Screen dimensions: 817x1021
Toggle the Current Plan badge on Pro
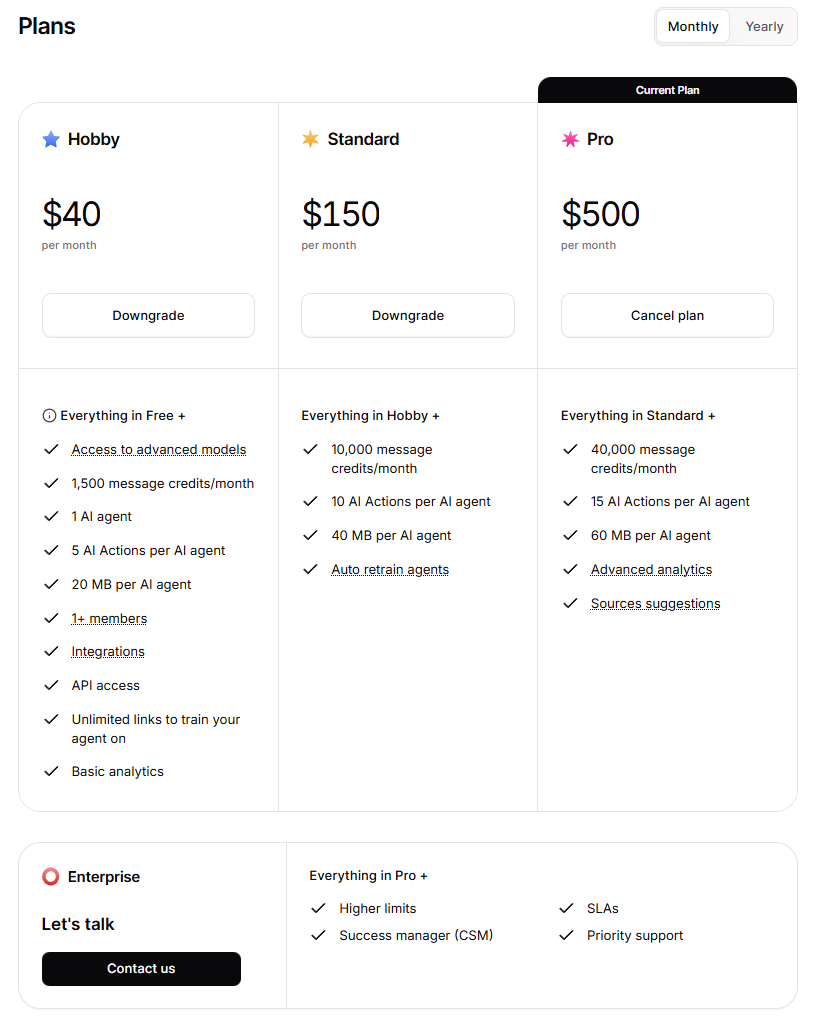click(667, 89)
